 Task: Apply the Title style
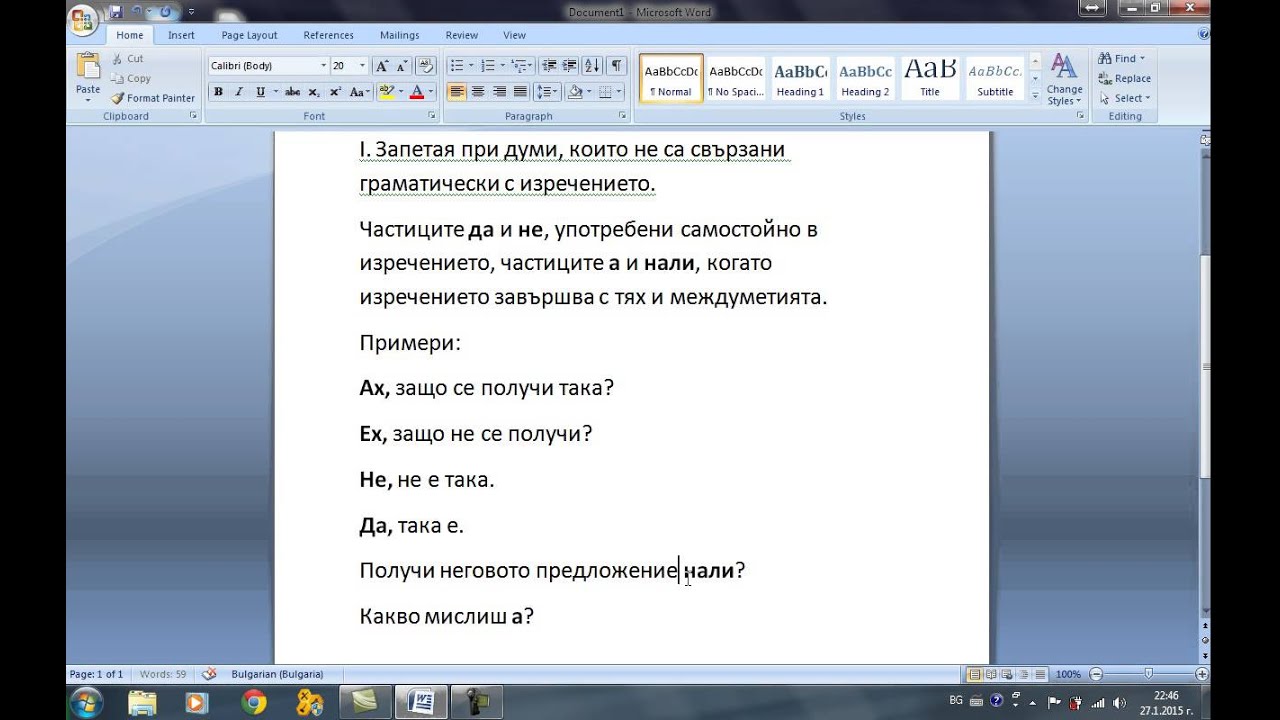click(930, 78)
